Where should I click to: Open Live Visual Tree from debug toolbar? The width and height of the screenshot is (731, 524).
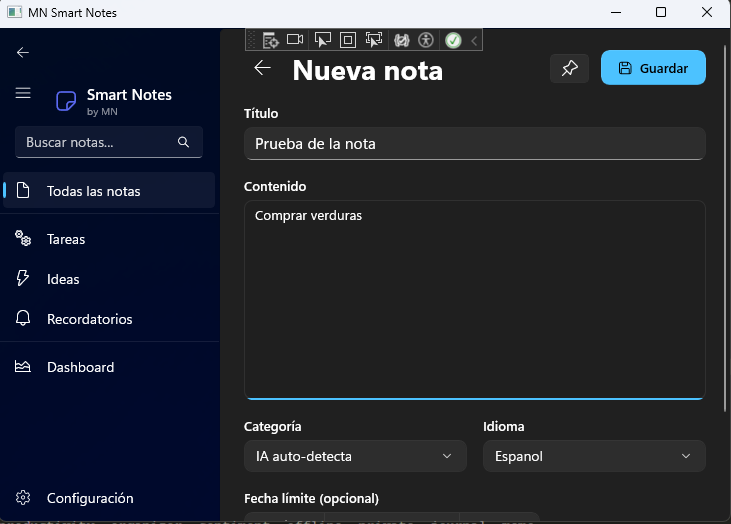[270, 40]
